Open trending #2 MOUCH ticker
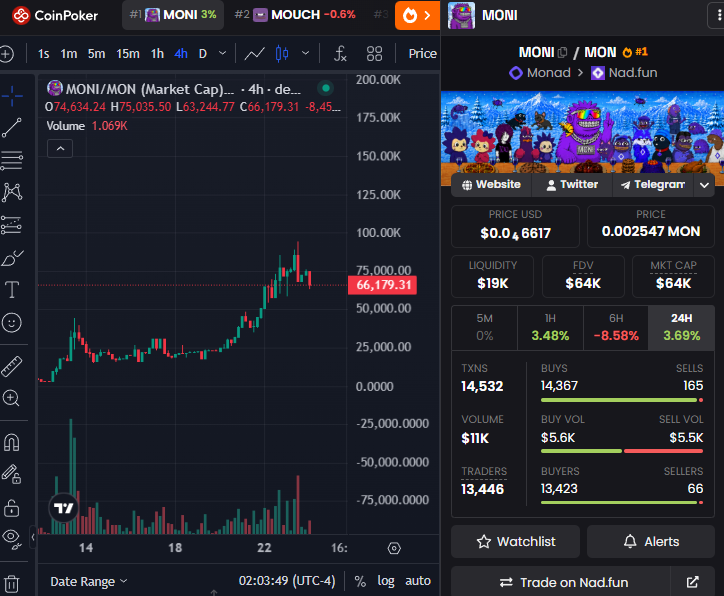 (x=295, y=15)
